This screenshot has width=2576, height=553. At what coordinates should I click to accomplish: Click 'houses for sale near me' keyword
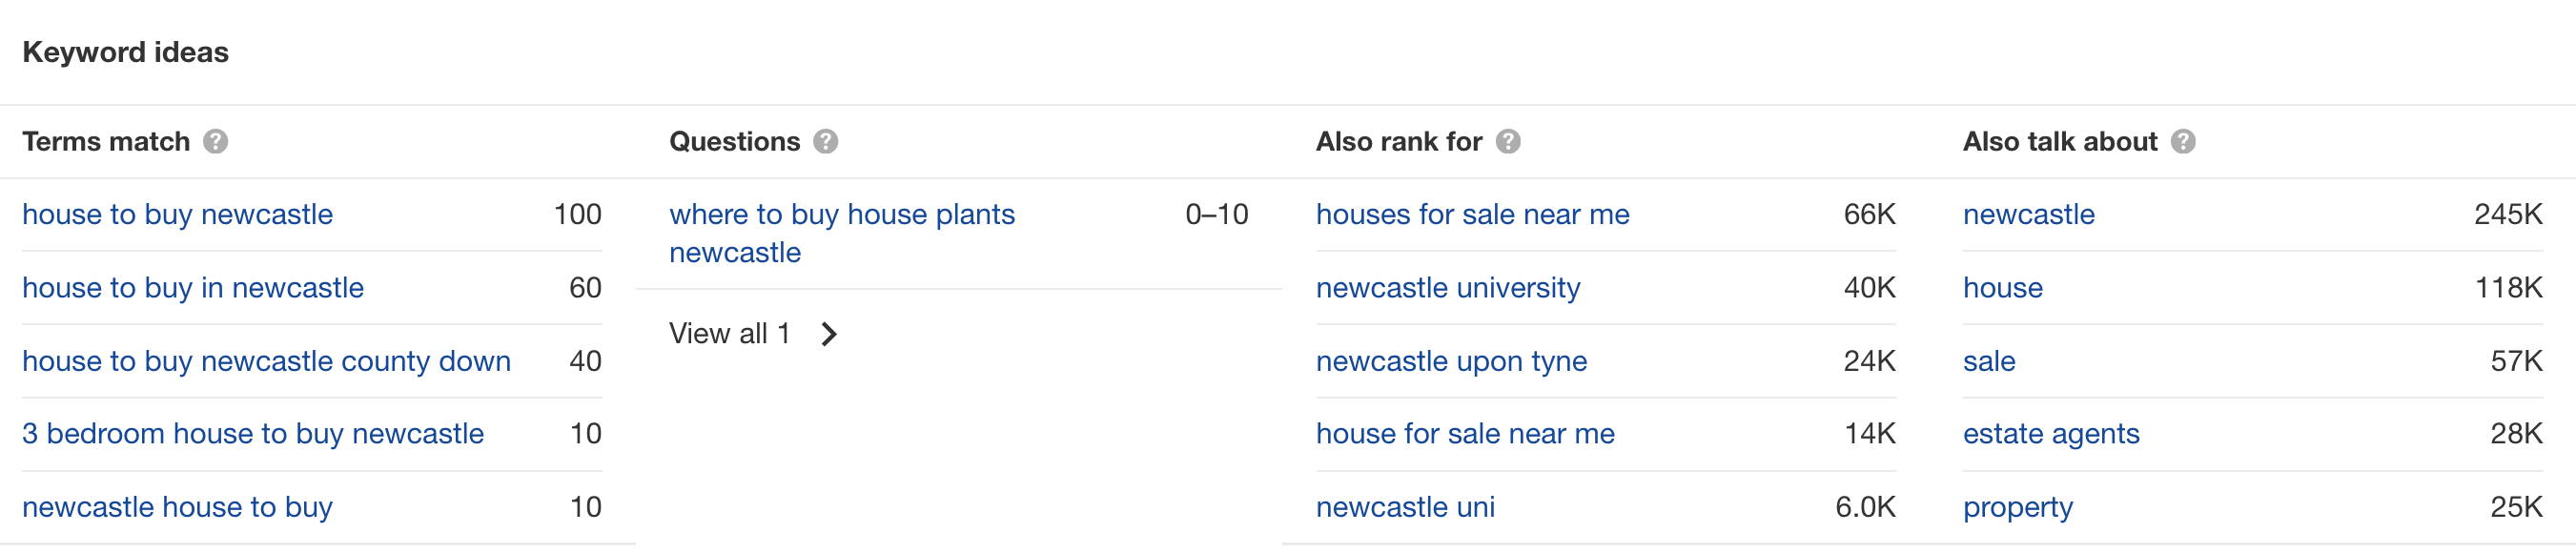[1472, 215]
